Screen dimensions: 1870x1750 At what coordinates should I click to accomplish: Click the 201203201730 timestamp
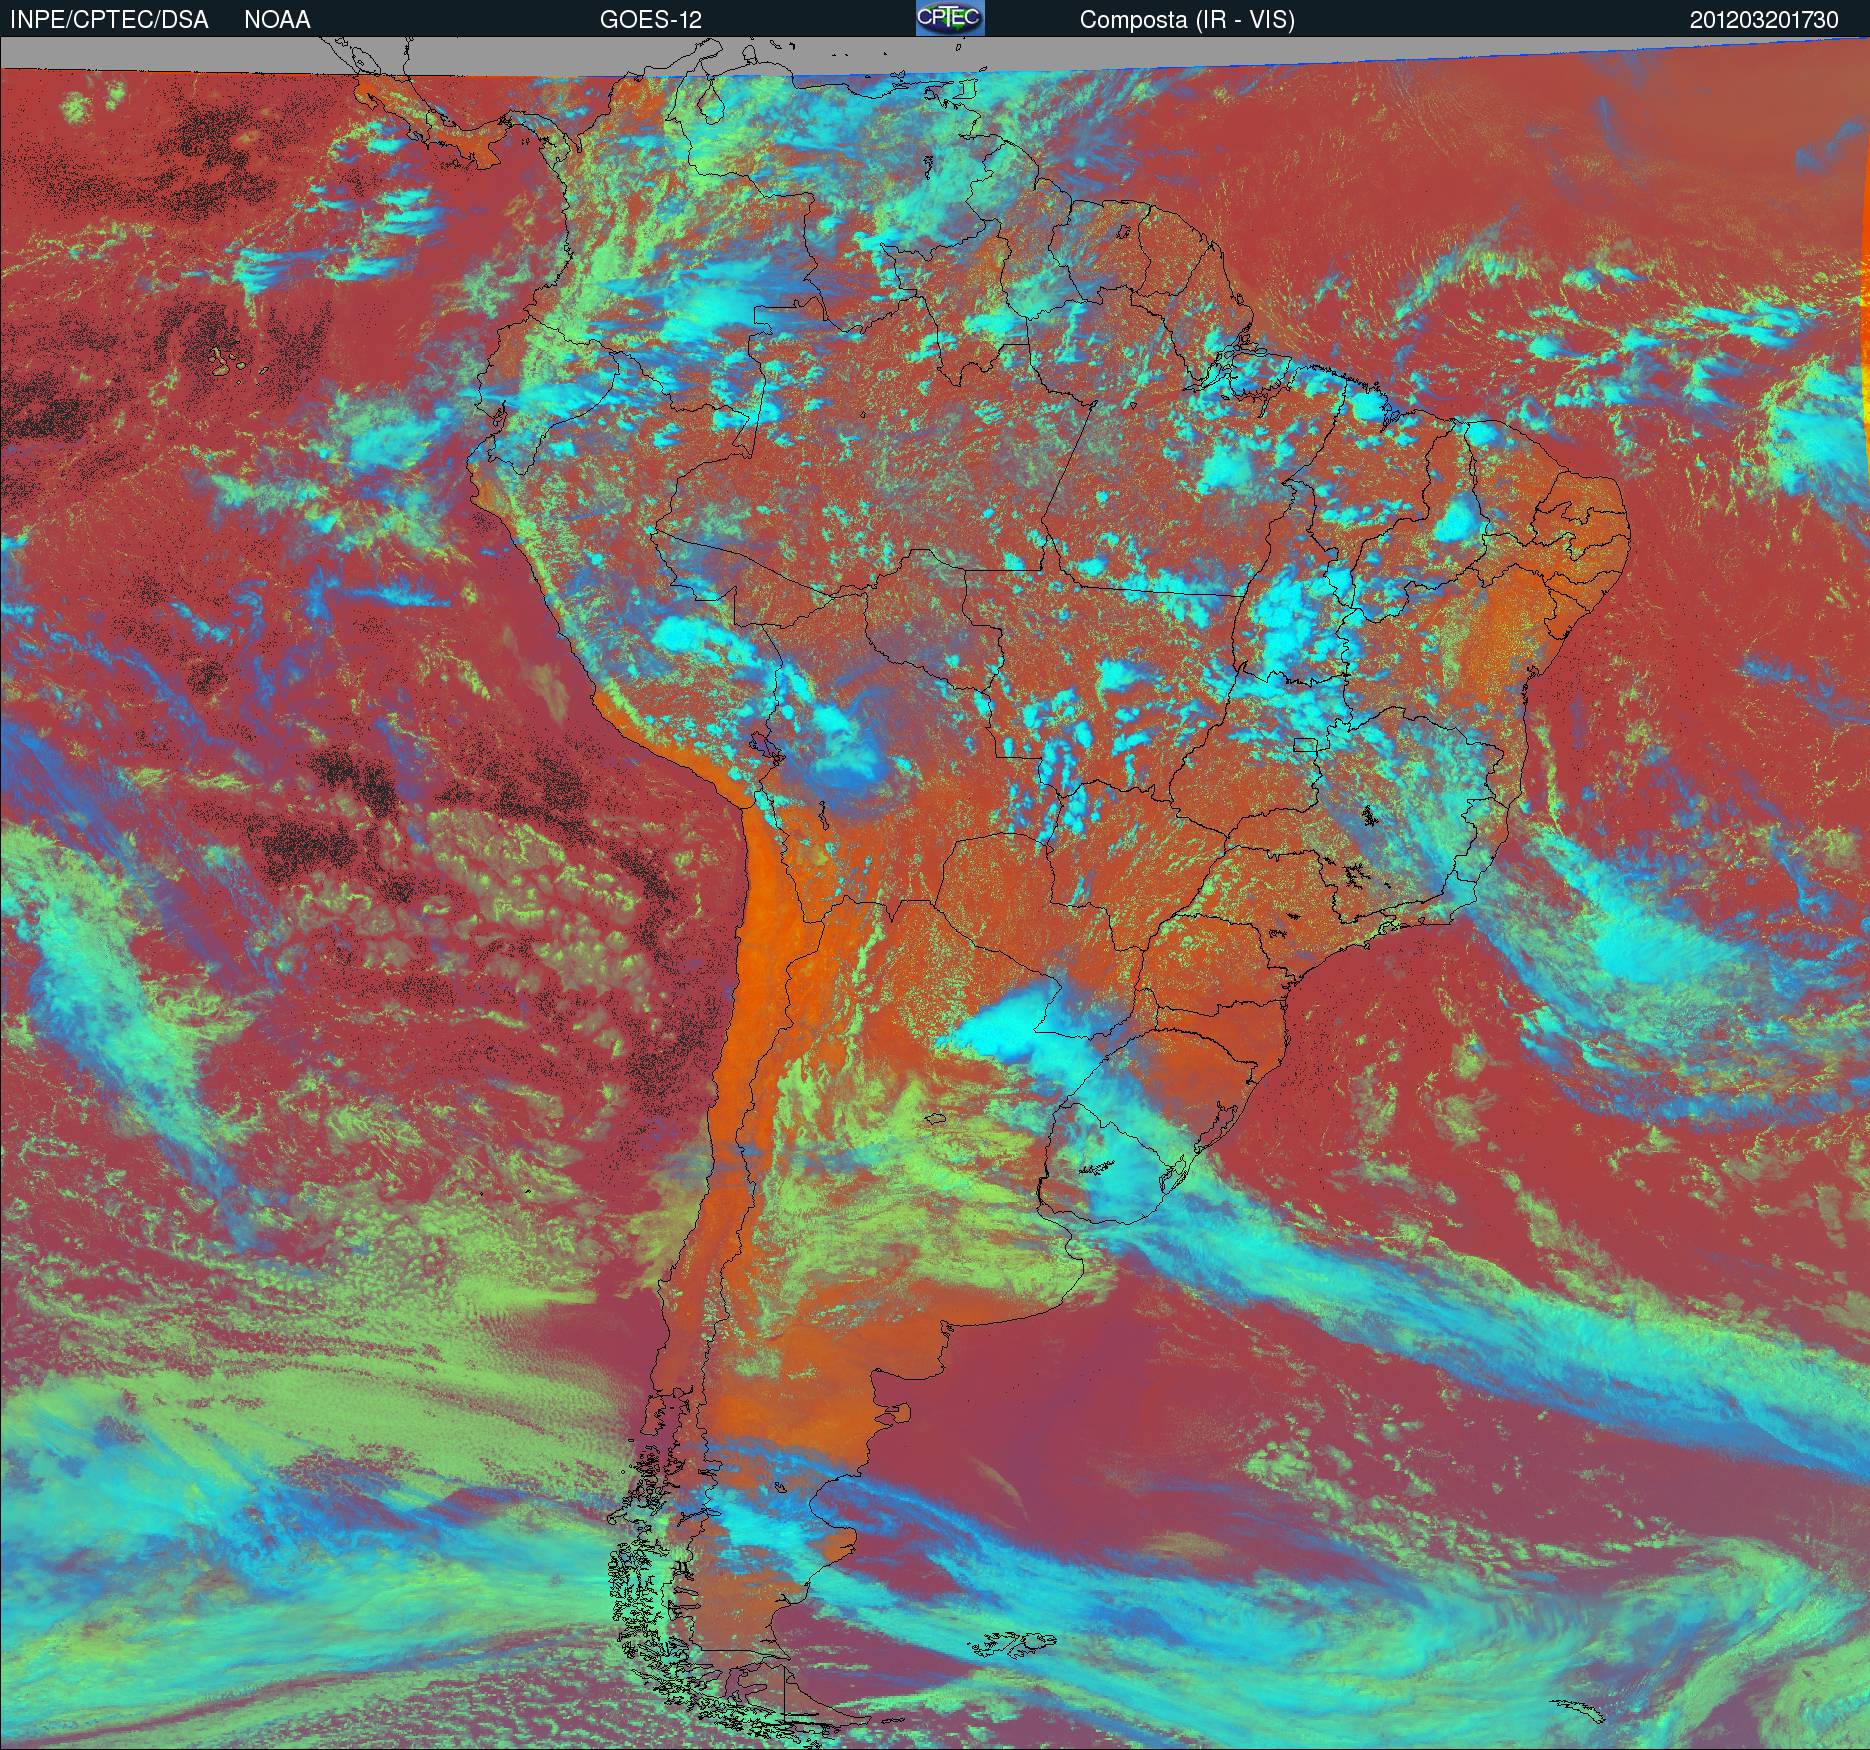click(x=1764, y=20)
